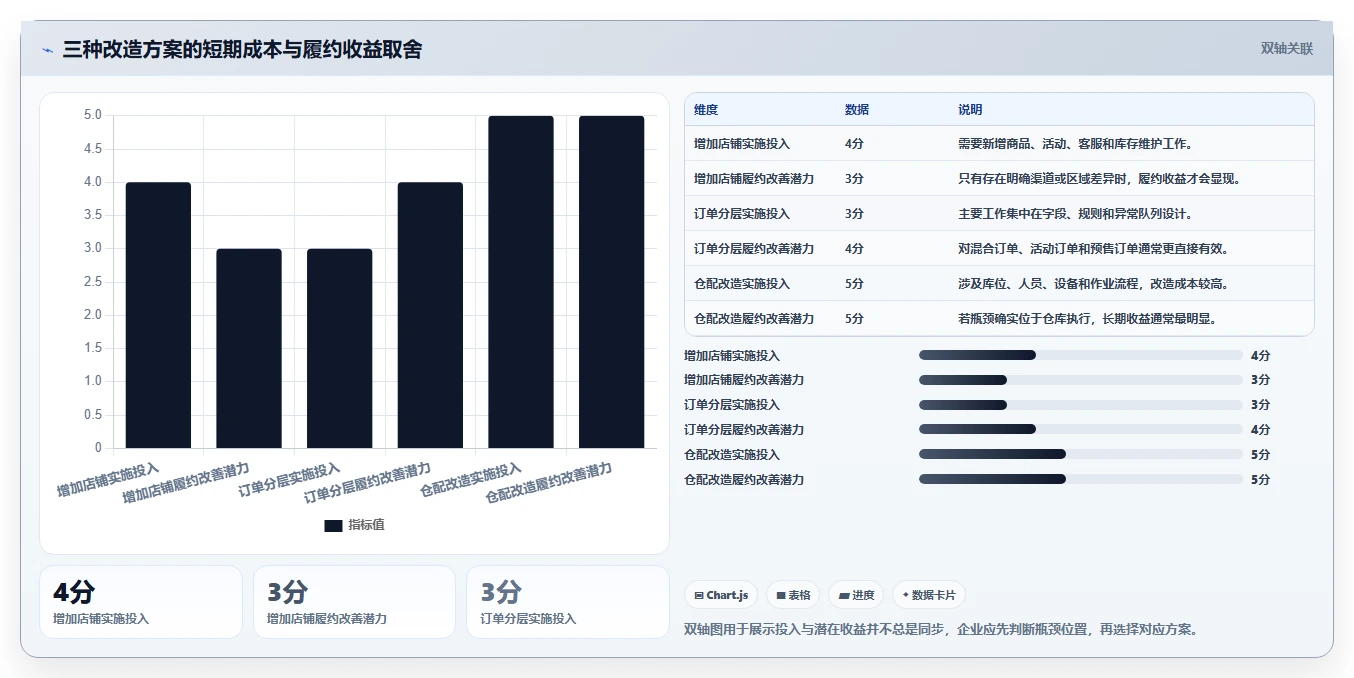Open the 3分 增加店铺履约改善潜力 data card
The height and width of the screenshot is (678, 1354).
[x=354, y=602]
